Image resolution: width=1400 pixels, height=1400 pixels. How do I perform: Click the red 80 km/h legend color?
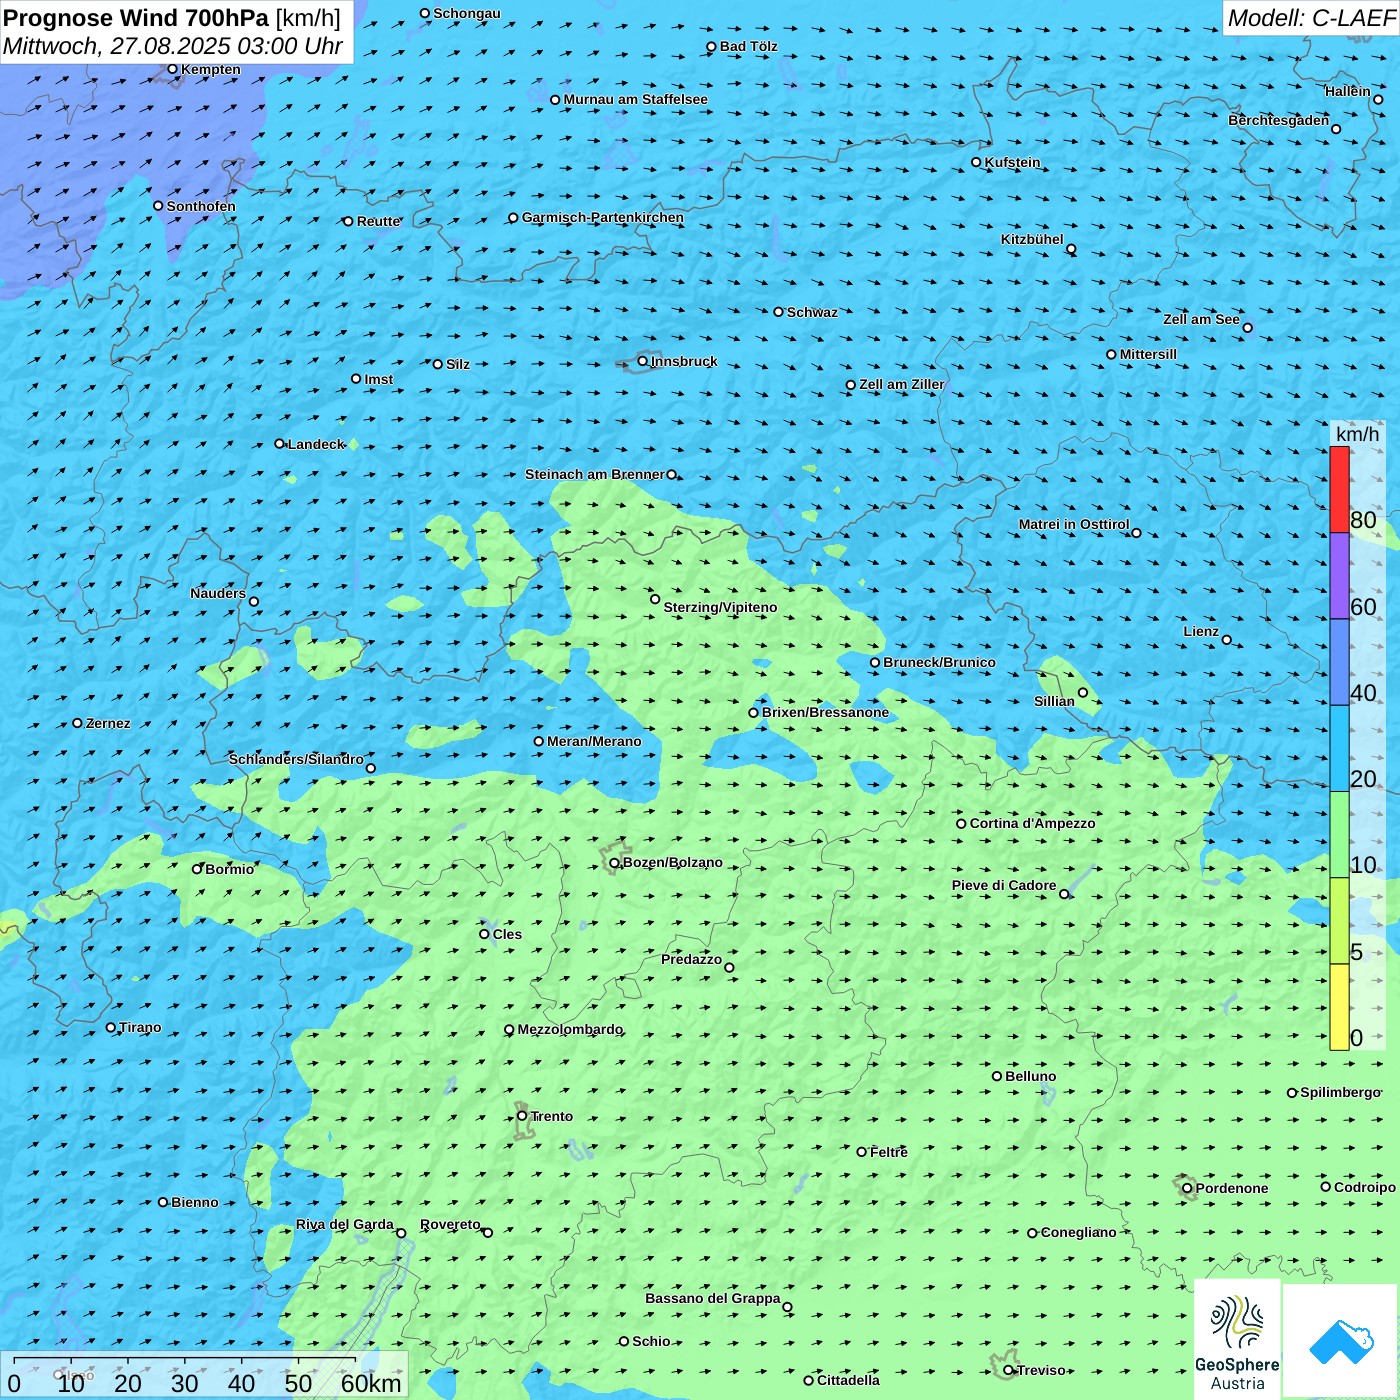pyautogui.click(x=1339, y=489)
